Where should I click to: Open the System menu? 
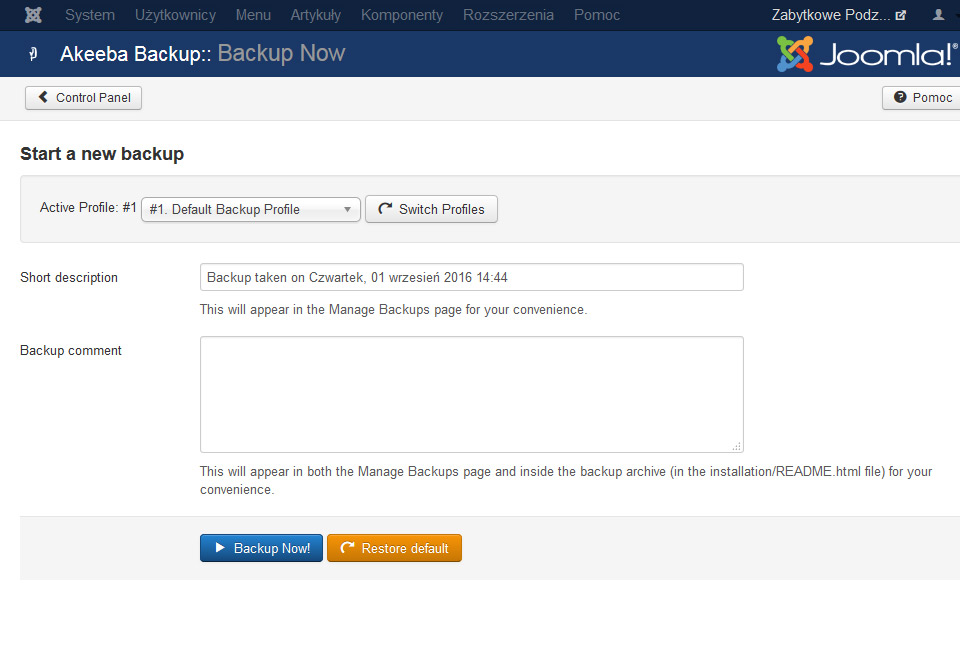90,15
